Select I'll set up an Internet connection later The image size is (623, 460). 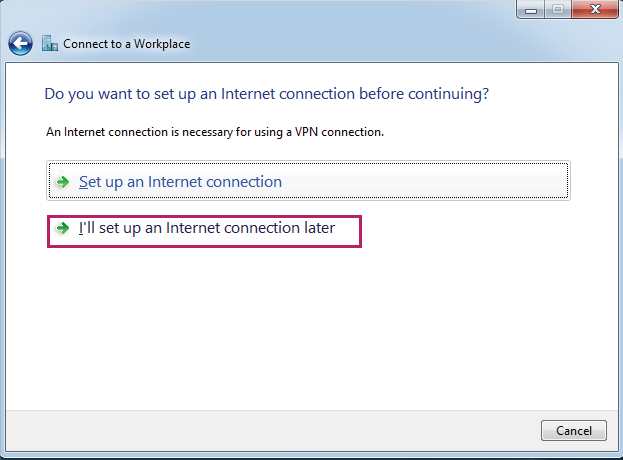[x=206, y=229]
